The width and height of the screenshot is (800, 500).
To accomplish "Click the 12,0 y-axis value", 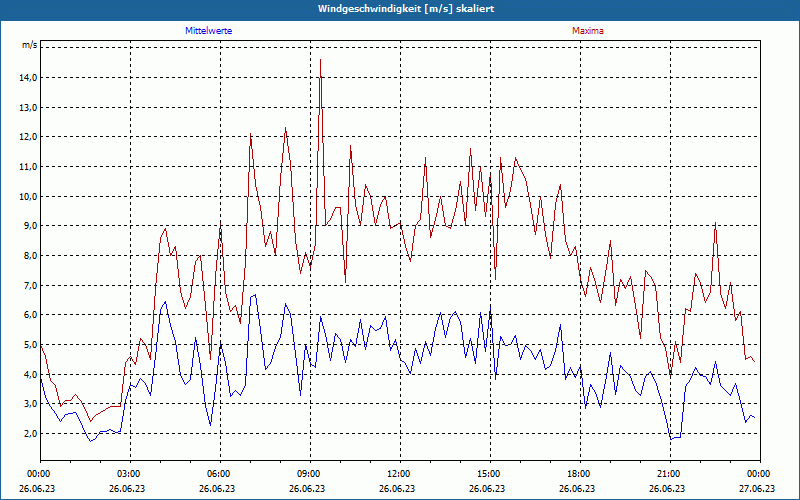I will 28,137.
